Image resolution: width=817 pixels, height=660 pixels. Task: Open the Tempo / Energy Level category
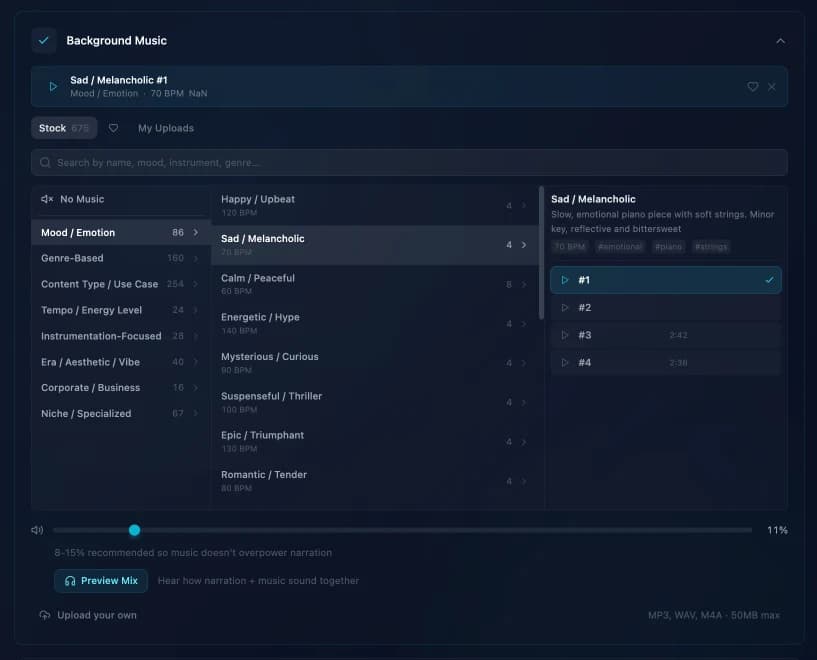coord(121,310)
